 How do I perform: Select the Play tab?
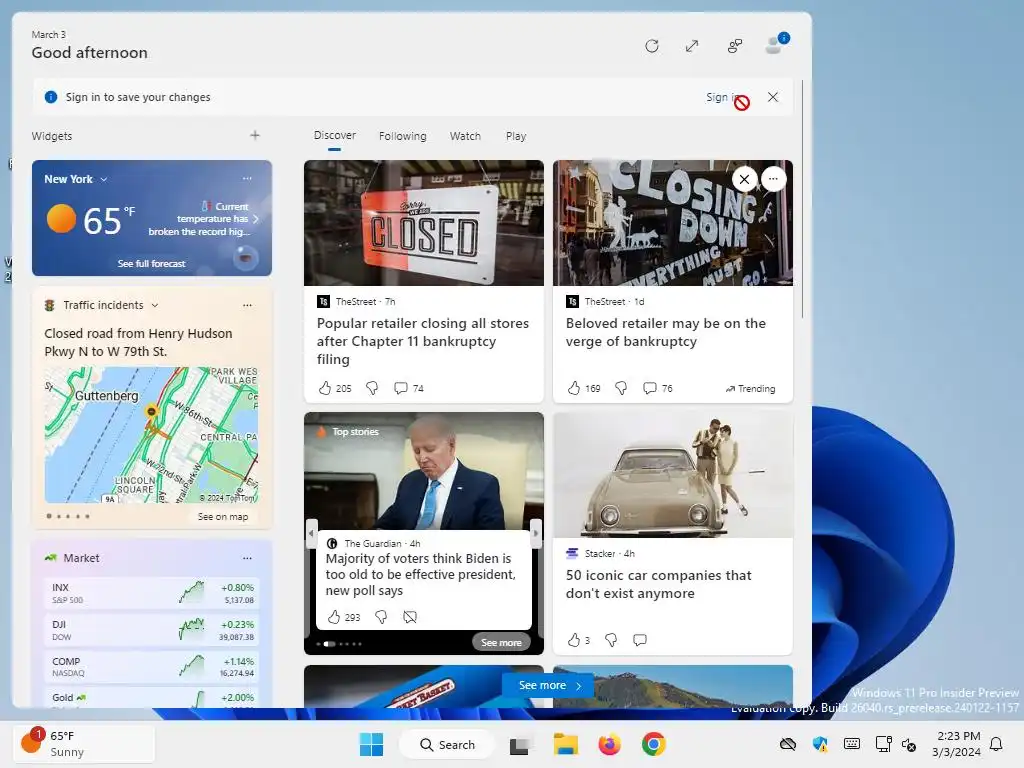[x=515, y=136]
